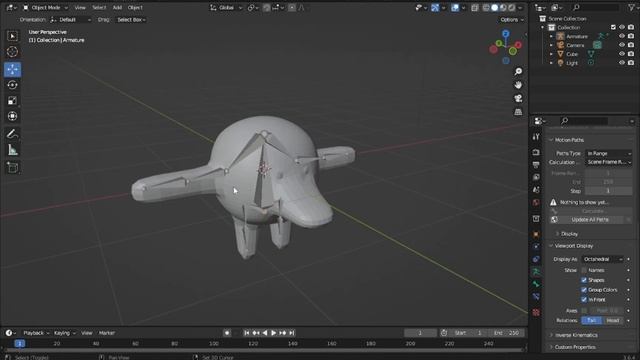
Task: Select the Head relations button
Action: click(x=613, y=320)
